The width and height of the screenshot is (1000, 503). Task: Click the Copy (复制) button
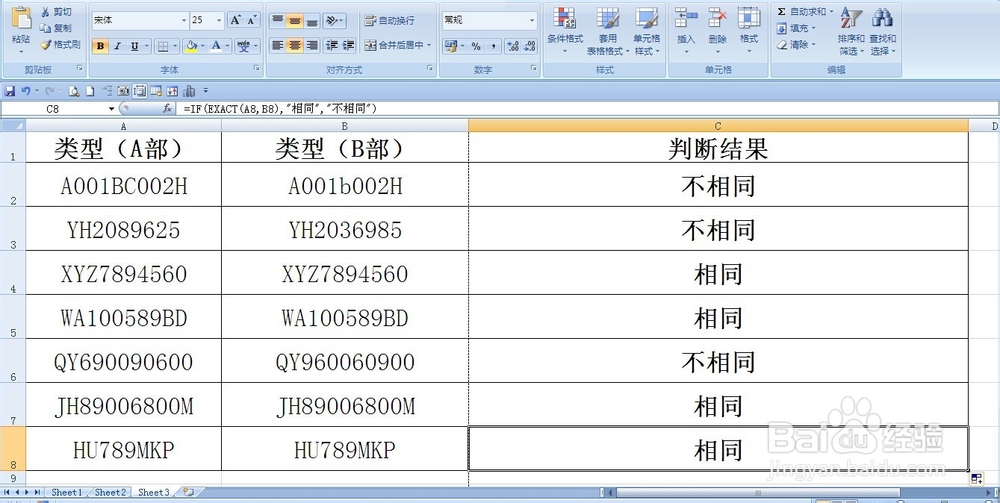pyautogui.click(x=55, y=28)
